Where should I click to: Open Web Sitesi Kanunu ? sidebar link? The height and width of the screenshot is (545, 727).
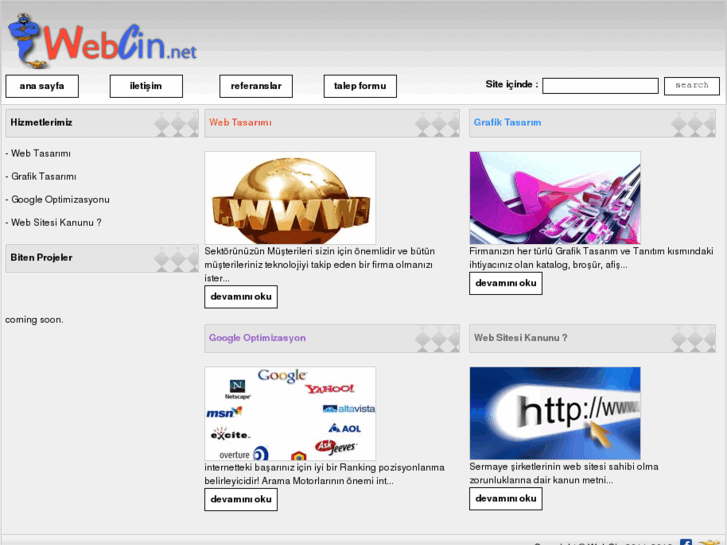pos(56,223)
